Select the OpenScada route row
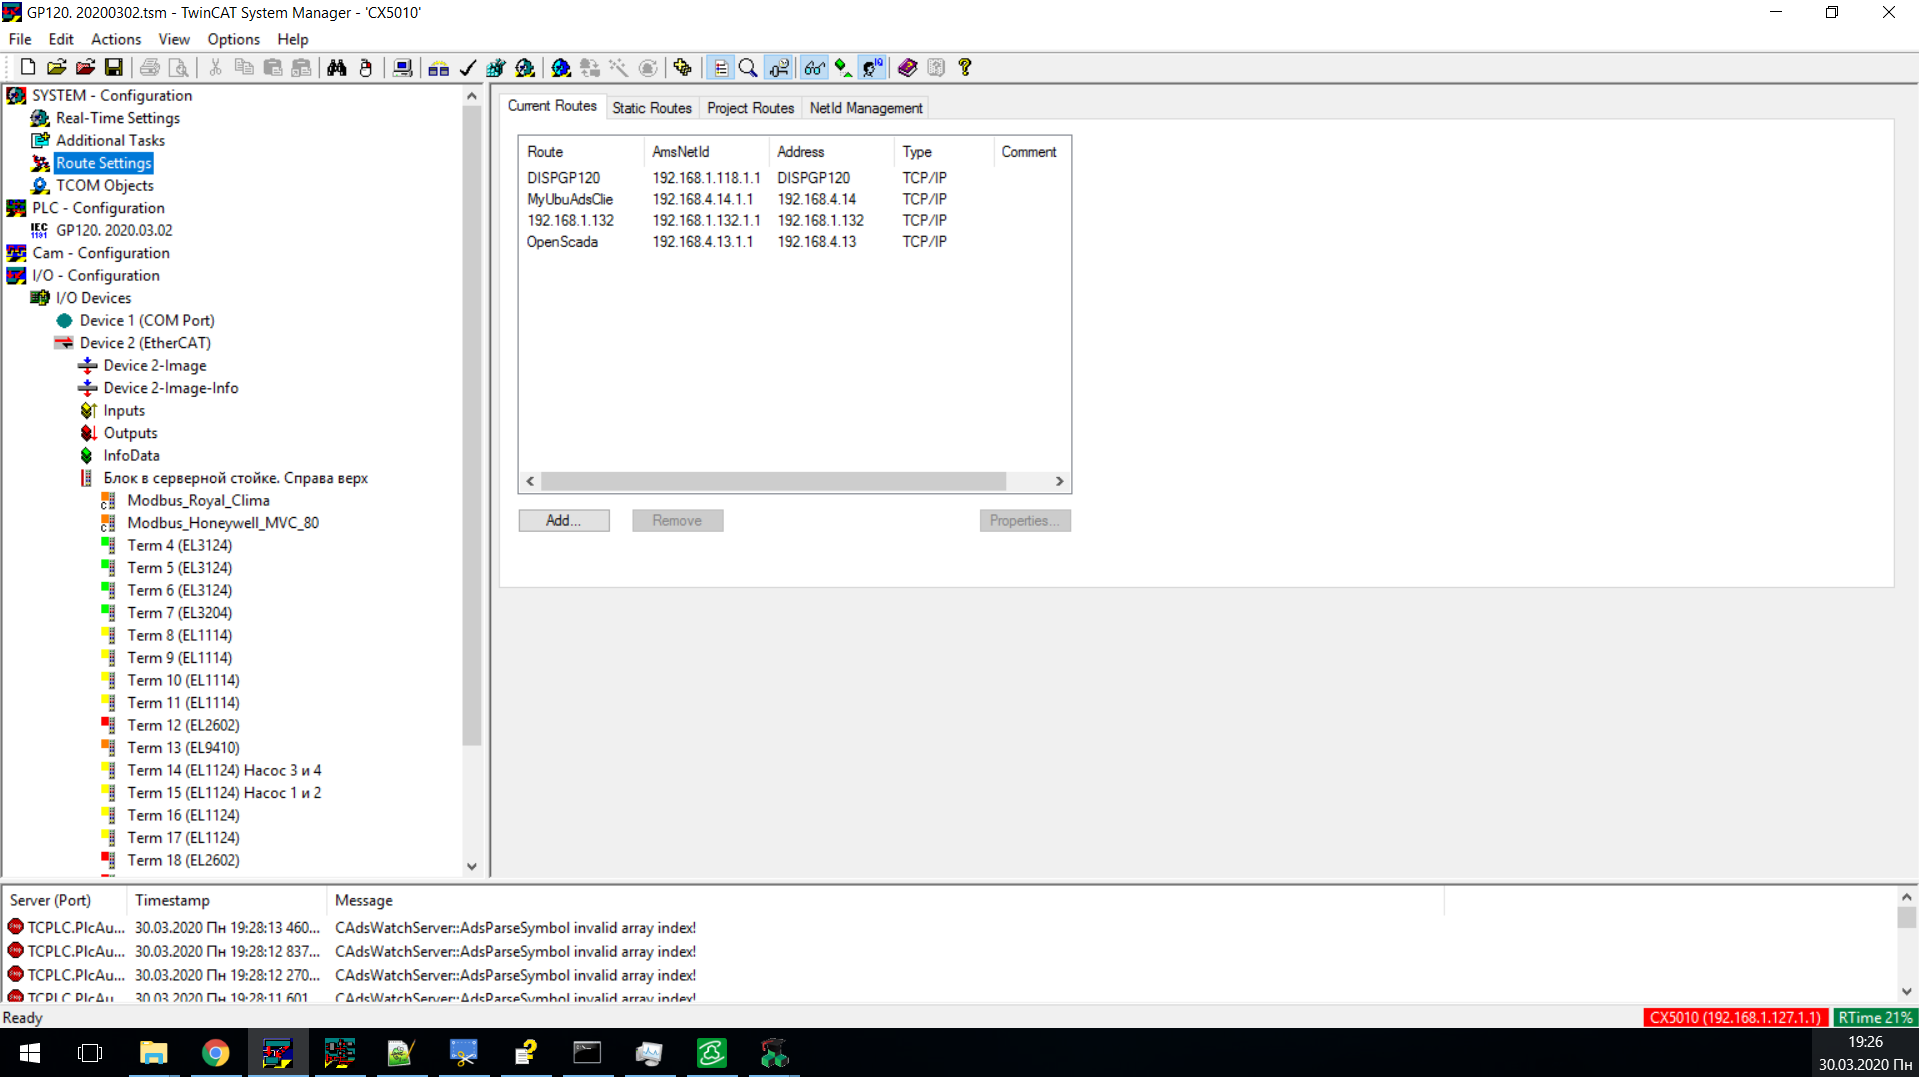This screenshot has width=1919, height=1077. (x=562, y=242)
